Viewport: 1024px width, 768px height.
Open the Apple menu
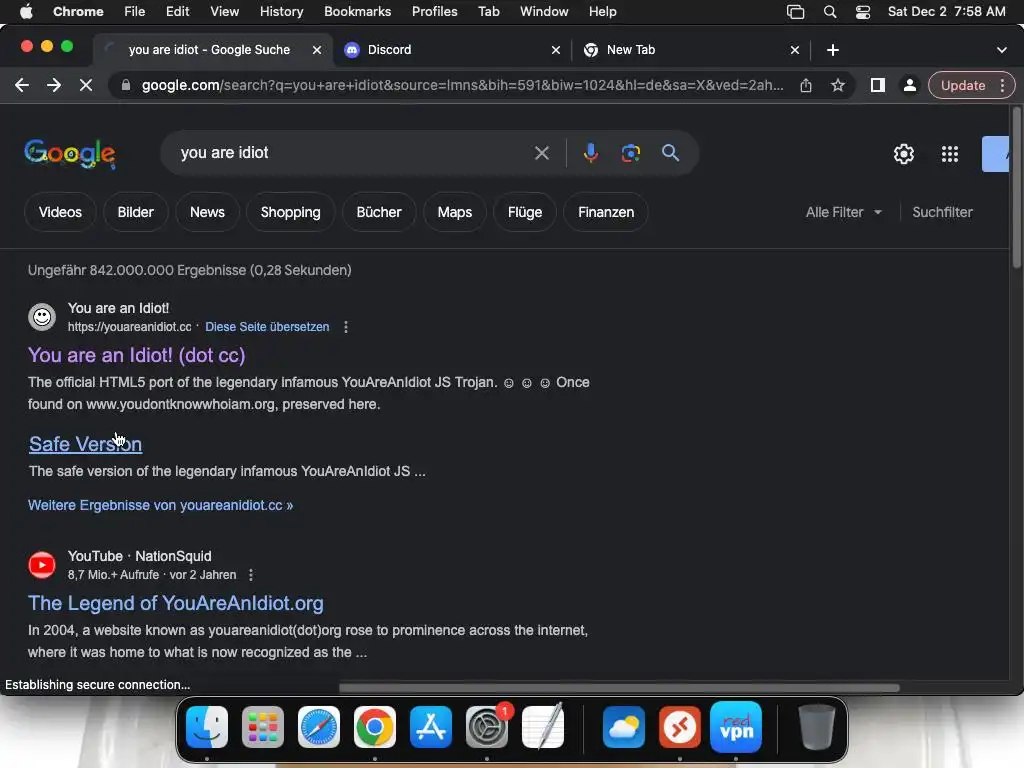click(26, 11)
